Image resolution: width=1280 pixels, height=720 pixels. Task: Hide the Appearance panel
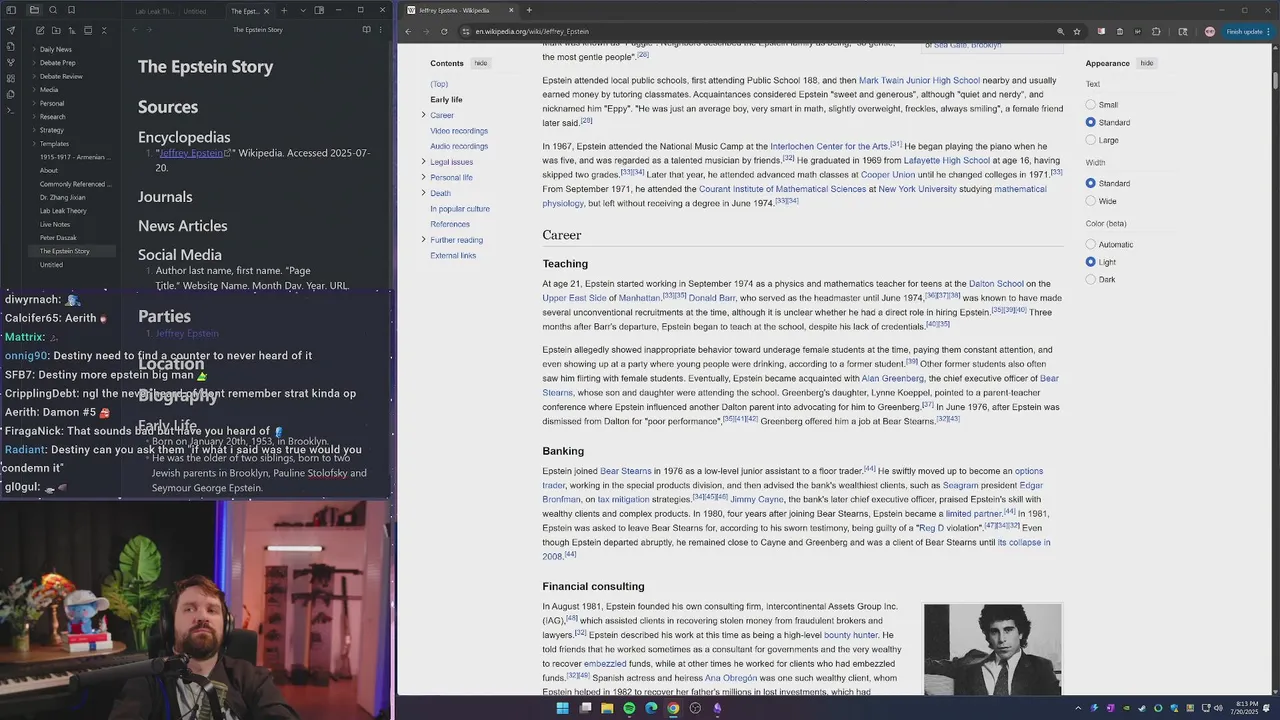[1147, 63]
